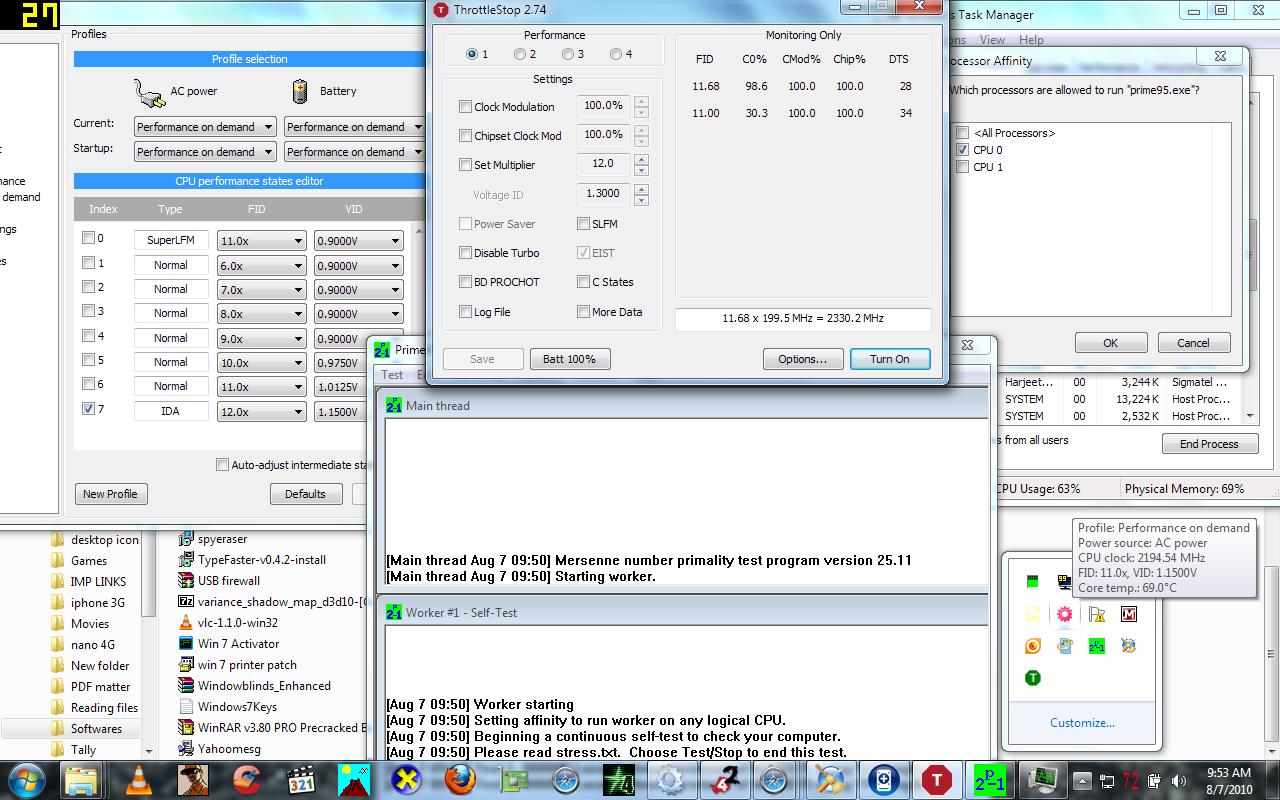Check Auto-adjust intermediate states option

[x=222, y=465]
